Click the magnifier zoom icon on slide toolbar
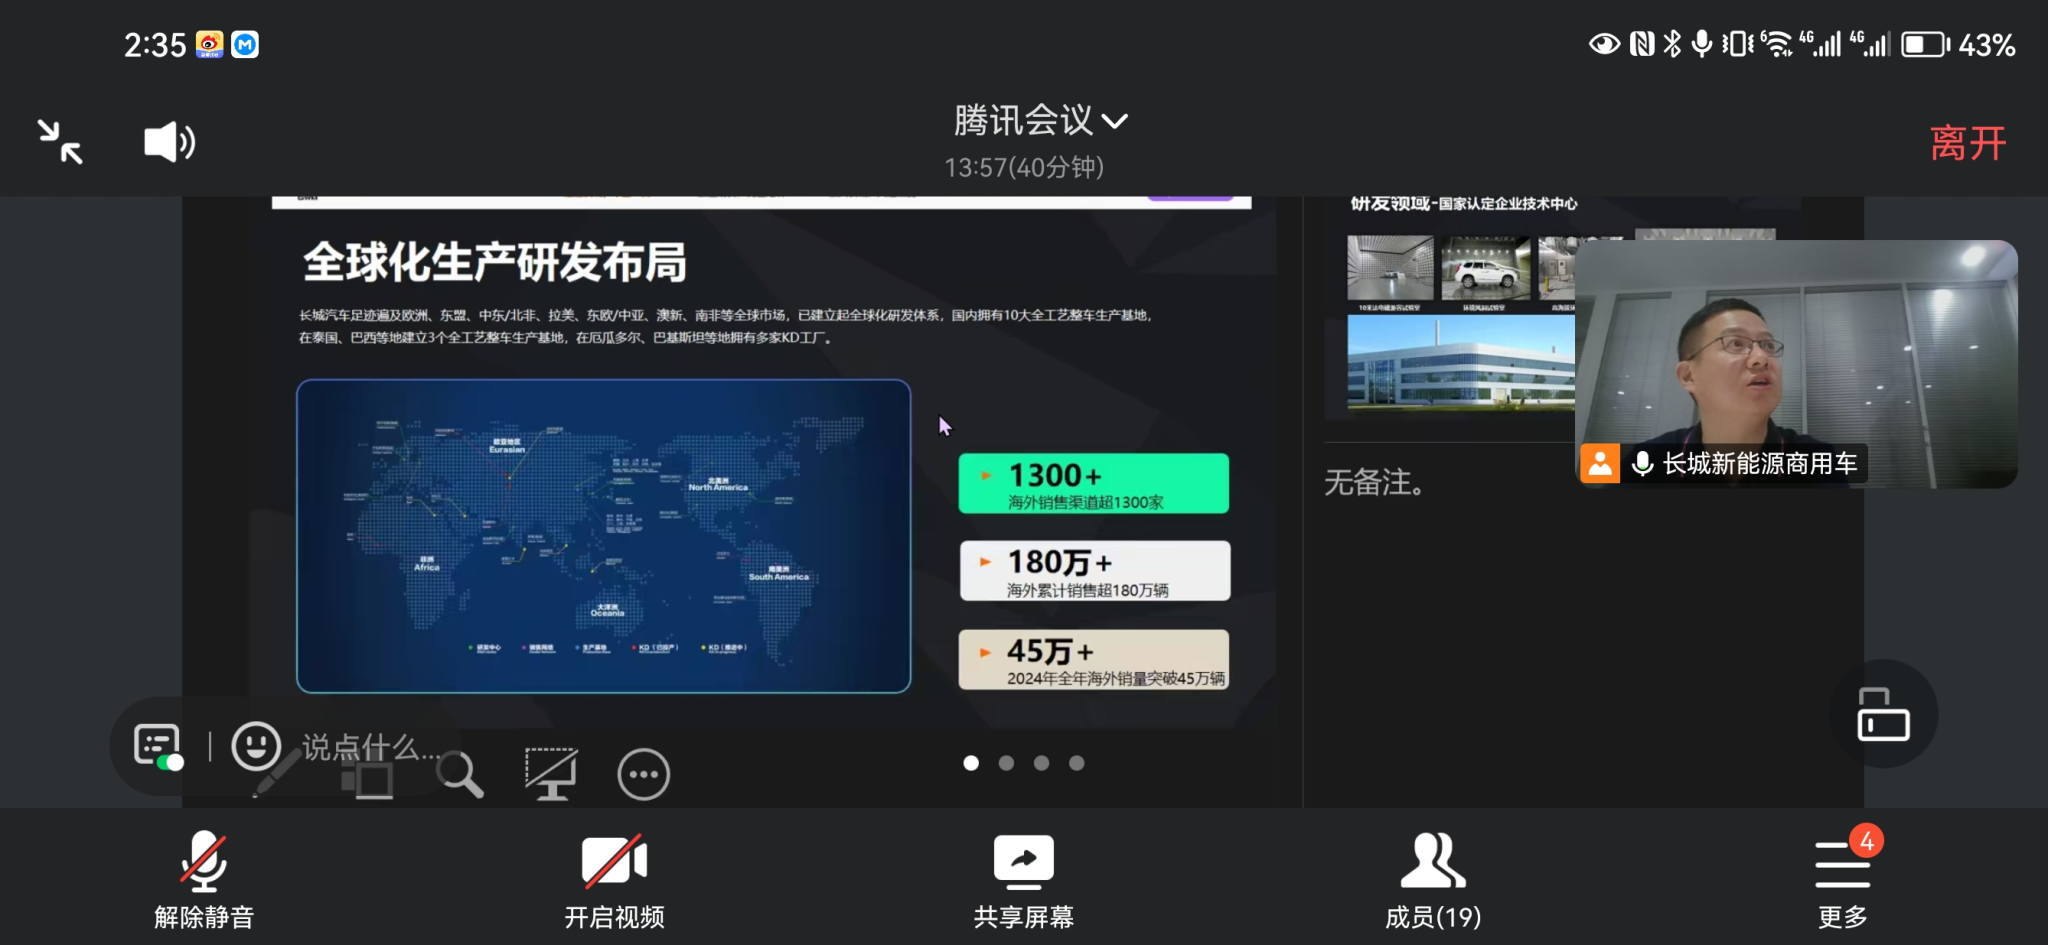 [x=460, y=775]
